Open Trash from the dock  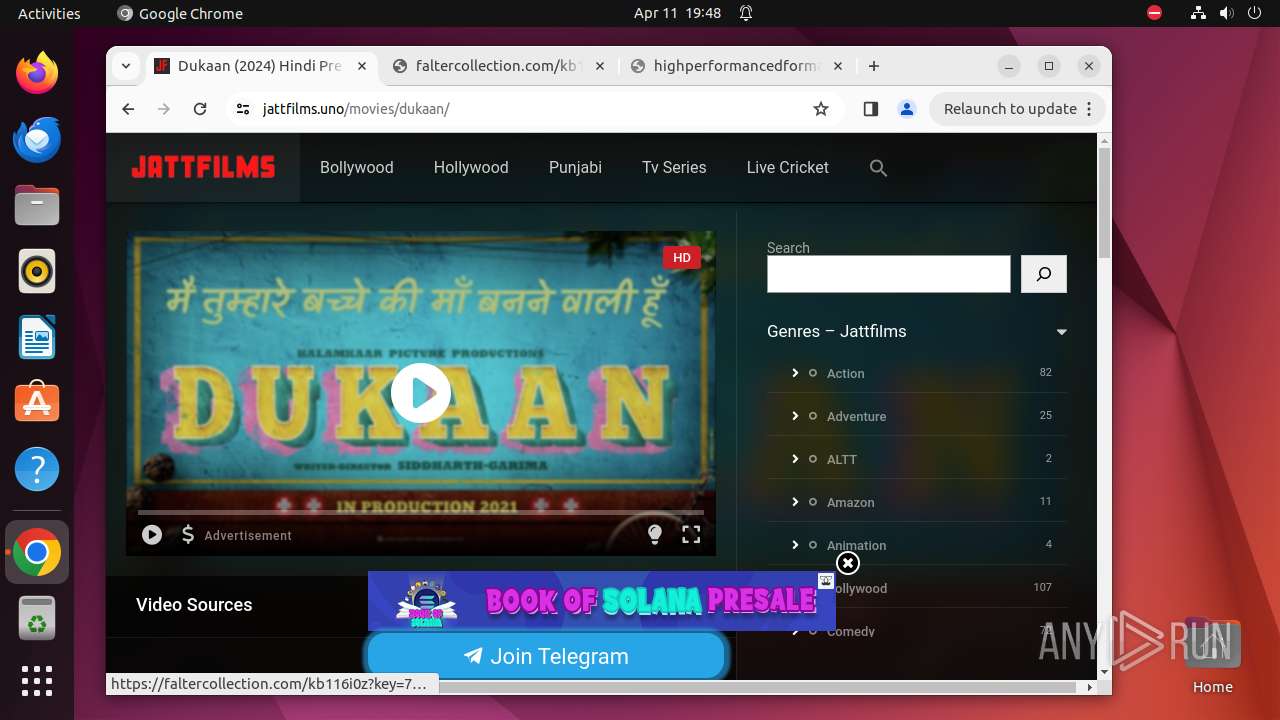(x=37, y=619)
